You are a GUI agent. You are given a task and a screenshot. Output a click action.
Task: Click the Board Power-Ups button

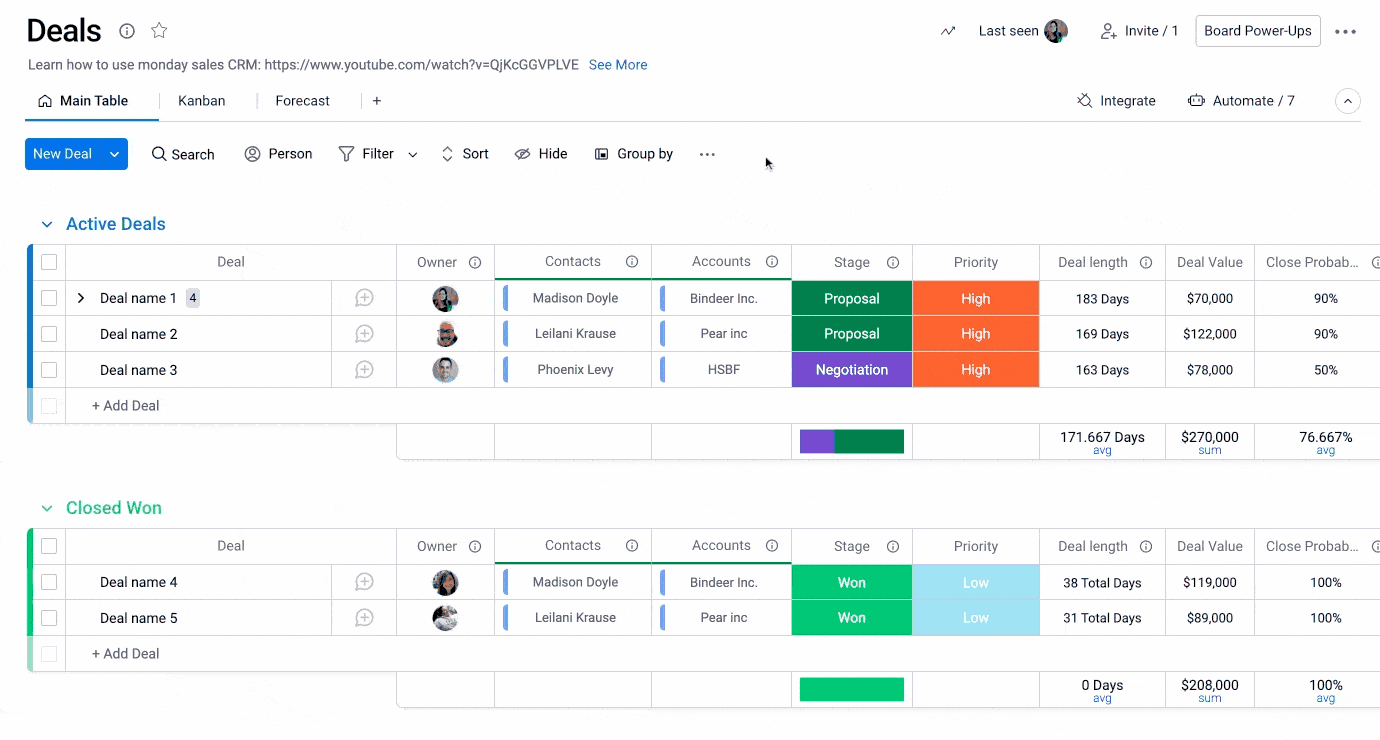point(1257,31)
